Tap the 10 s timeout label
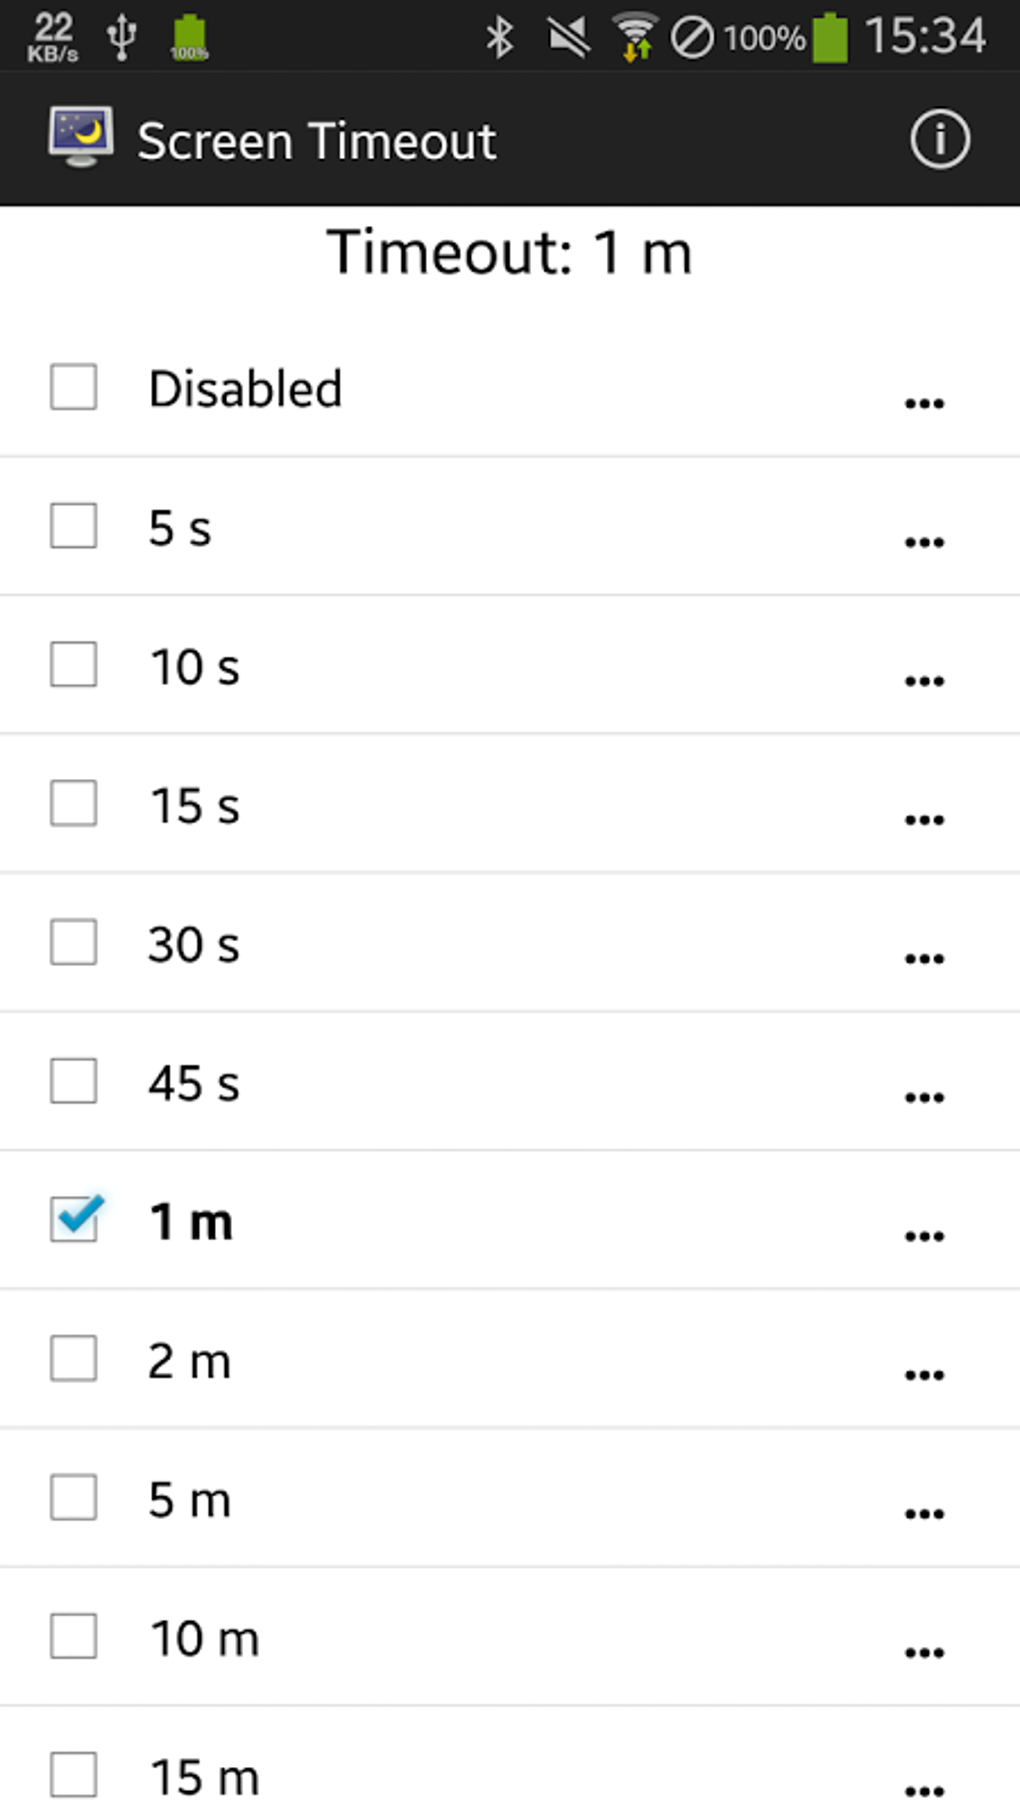1020x1813 pixels. [x=195, y=666]
